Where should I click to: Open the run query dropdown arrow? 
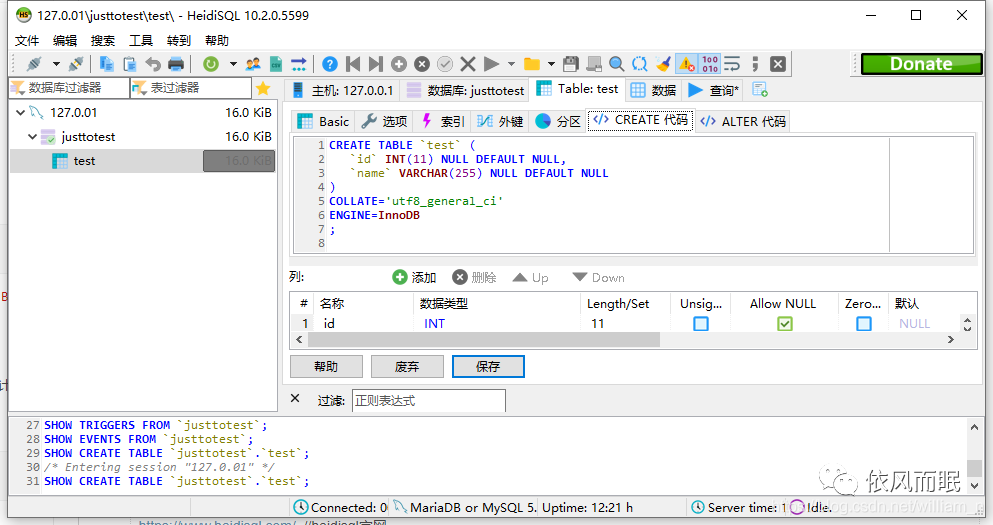point(512,64)
